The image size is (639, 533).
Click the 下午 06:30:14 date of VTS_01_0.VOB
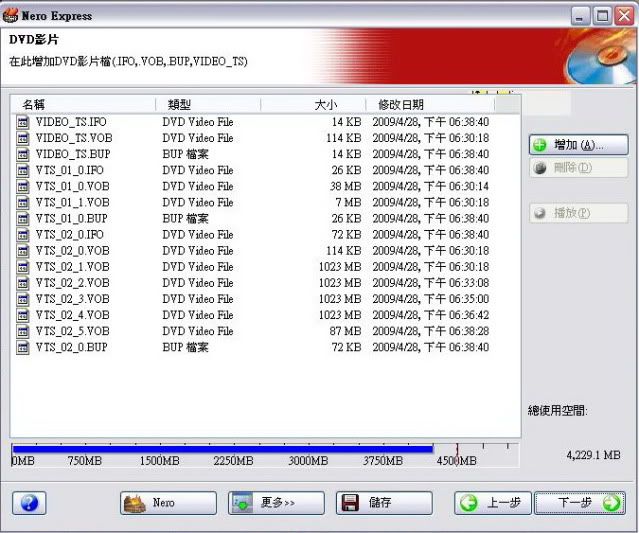pos(456,186)
